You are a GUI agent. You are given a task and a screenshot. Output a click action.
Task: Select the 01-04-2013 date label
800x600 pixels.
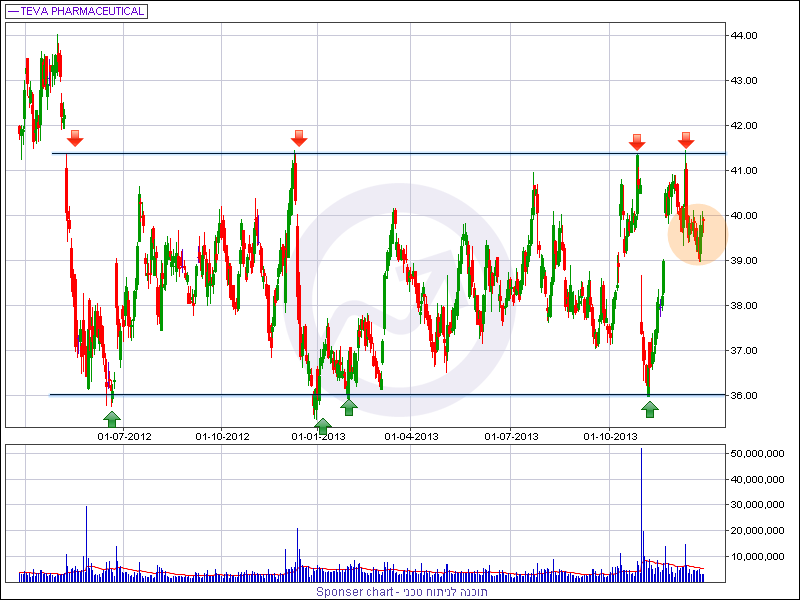pyautogui.click(x=411, y=437)
